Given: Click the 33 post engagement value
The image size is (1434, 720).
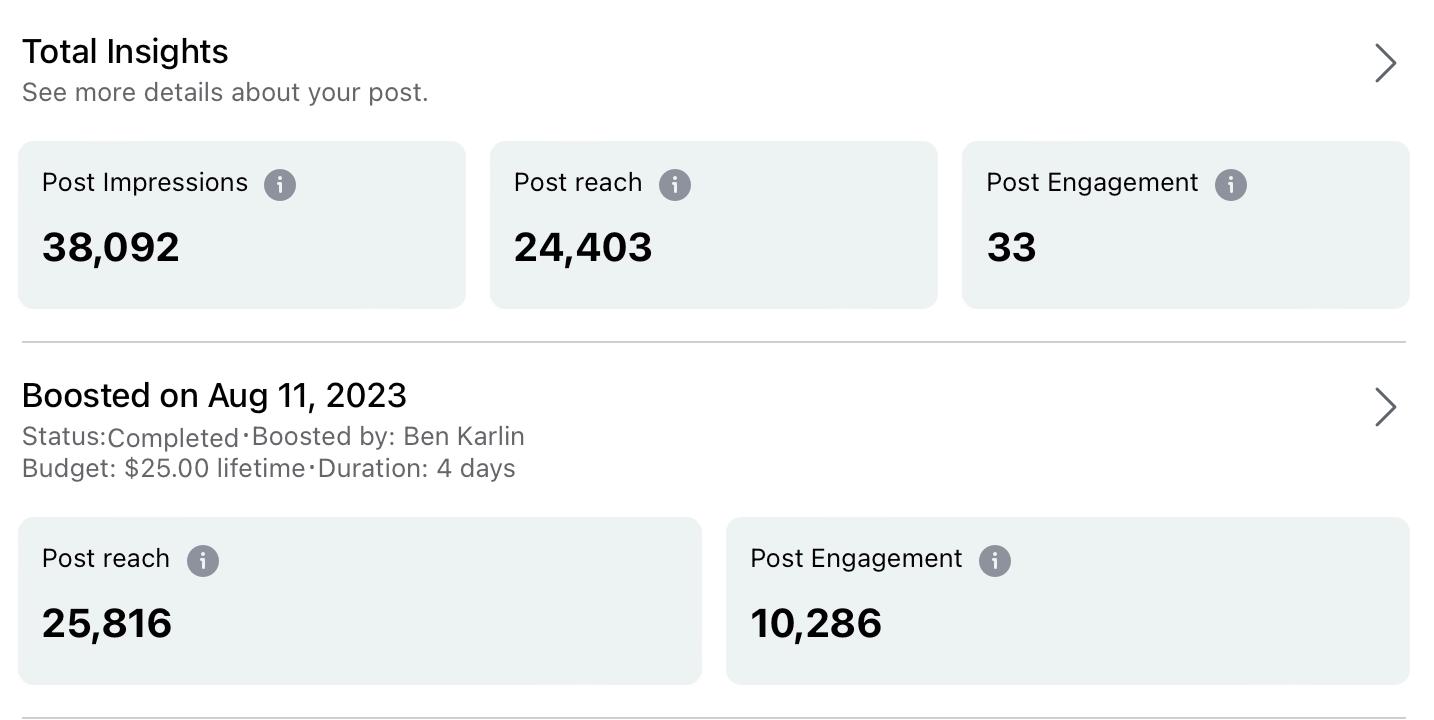Looking at the screenshot, I should [x=1011, y=248].
